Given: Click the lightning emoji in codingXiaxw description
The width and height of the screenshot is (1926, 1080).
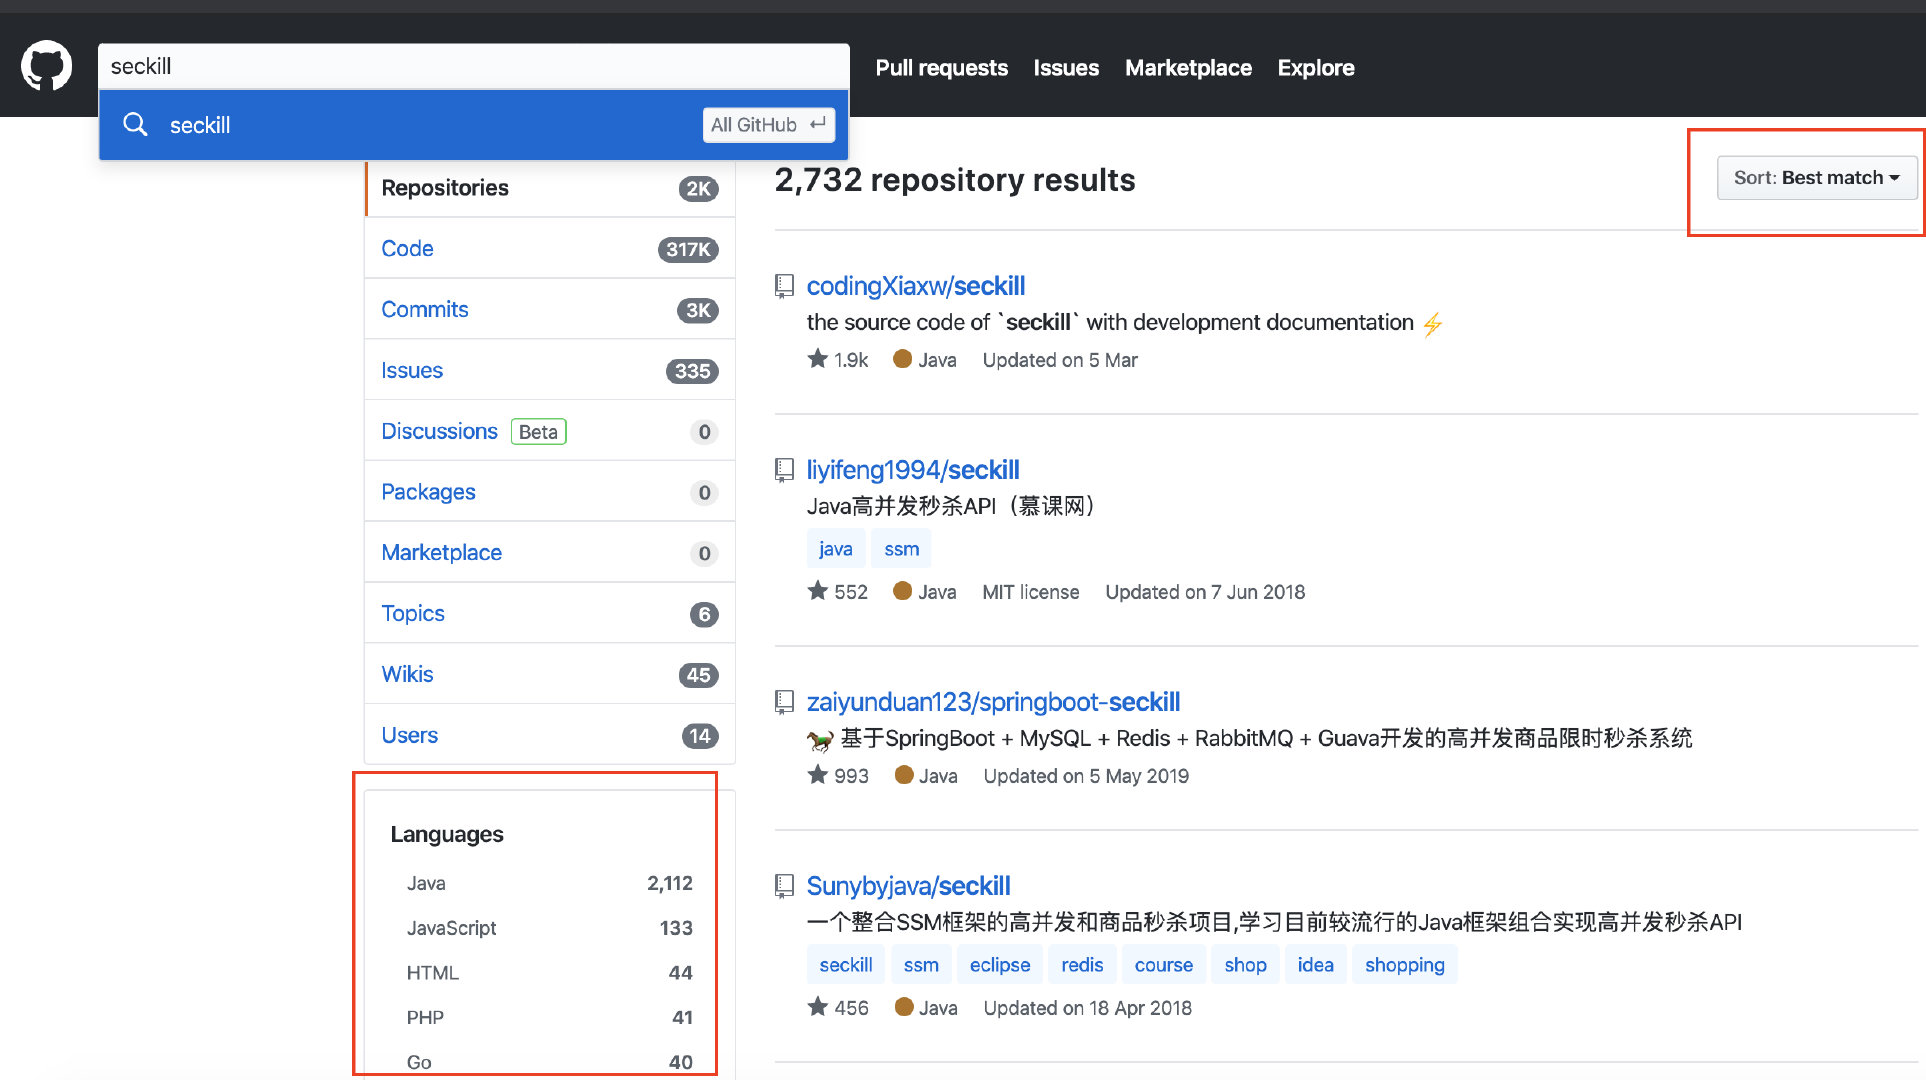Looking at the screenshot, I should pos(1433,324).
